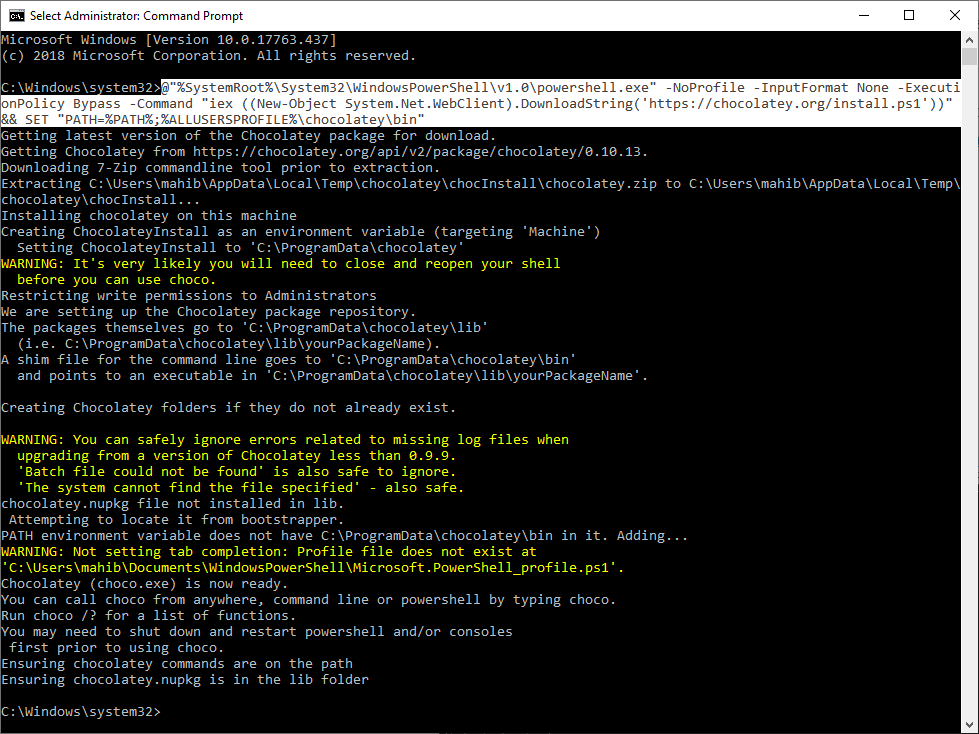
Task: Click 'Downloading 7-Zip commandline tool' line
Action: tap(220, 168)
